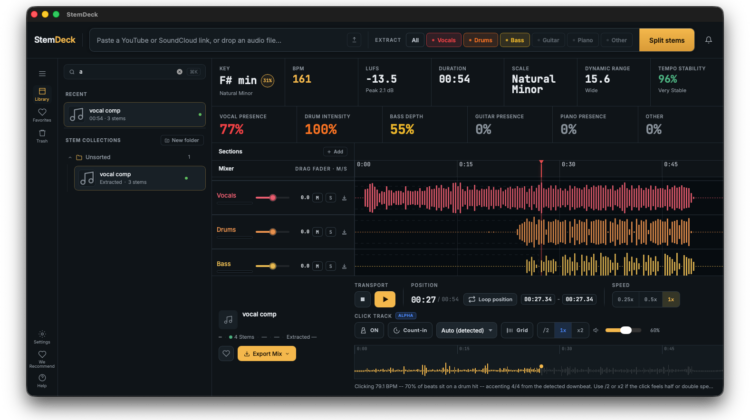
Task: Open the Auto (detected) dropdown
Action: (466, 331)
